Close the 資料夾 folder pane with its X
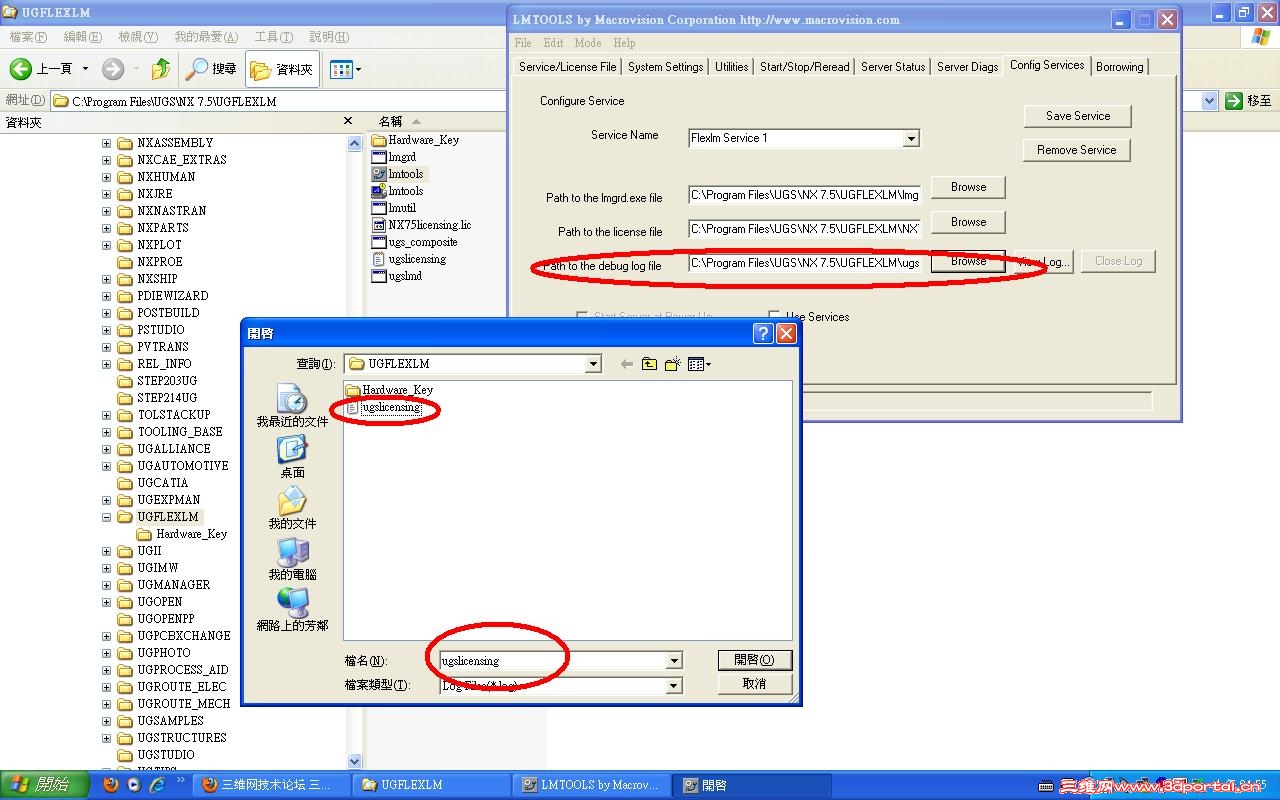The height and width of the screenshot is (800, 1280). click(348, 121)
